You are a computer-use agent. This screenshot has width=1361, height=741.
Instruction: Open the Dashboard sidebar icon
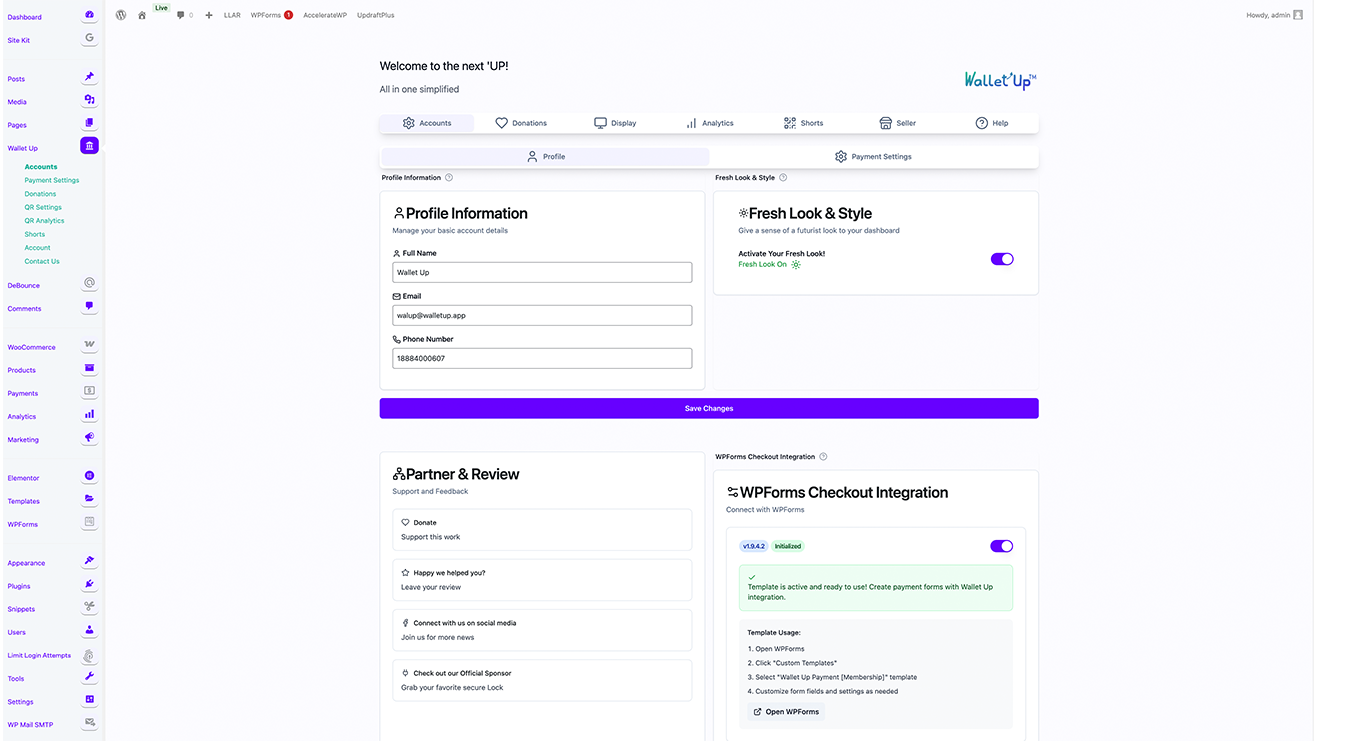coord(89,15)
